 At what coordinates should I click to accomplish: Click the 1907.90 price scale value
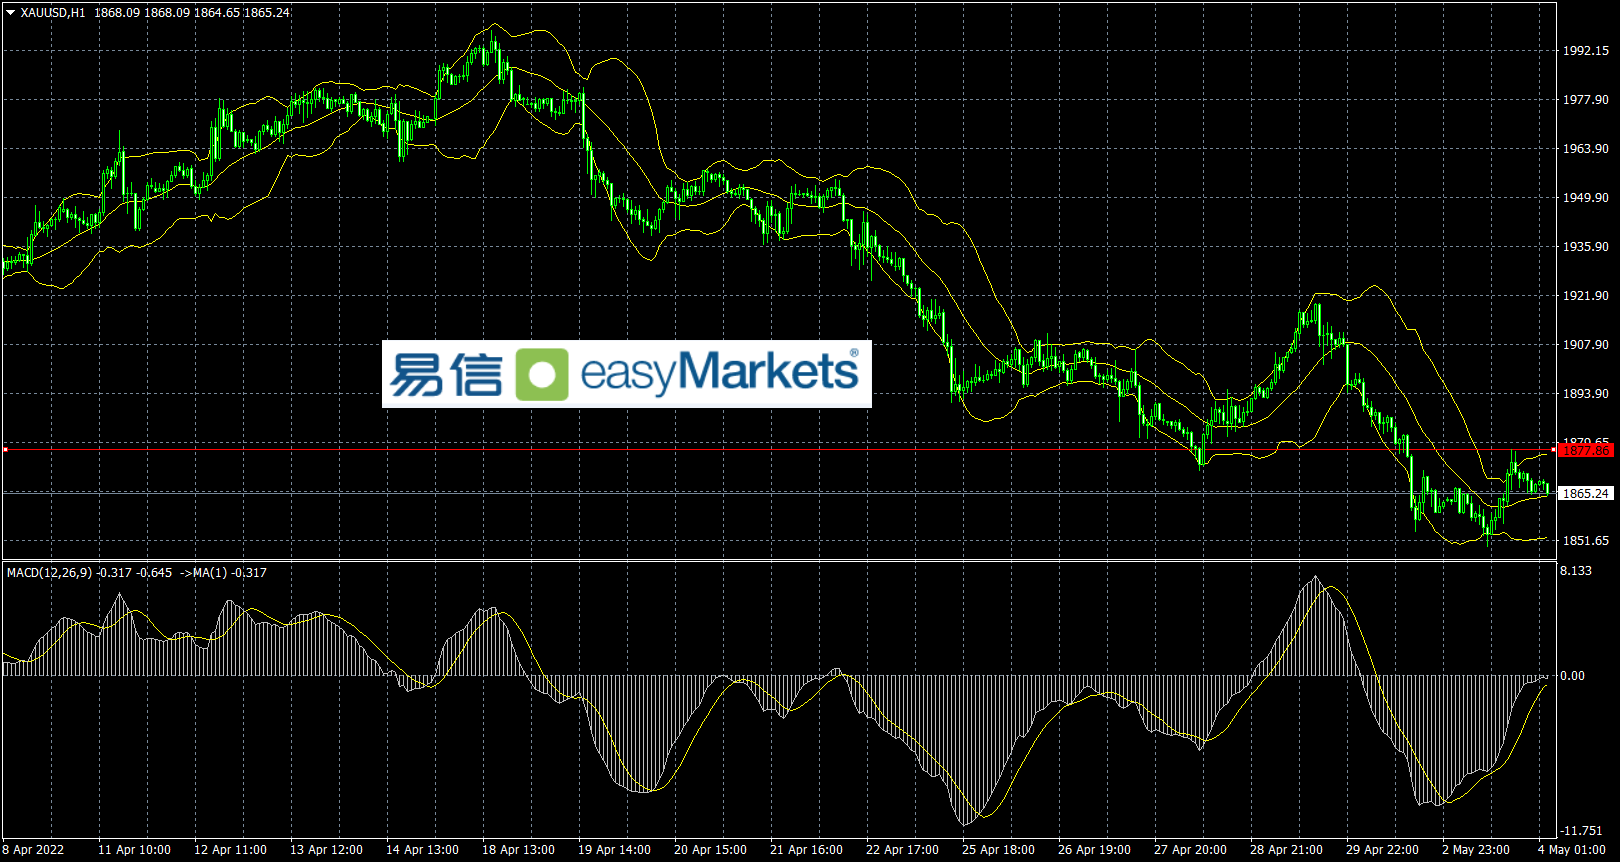pos(1586,345)
